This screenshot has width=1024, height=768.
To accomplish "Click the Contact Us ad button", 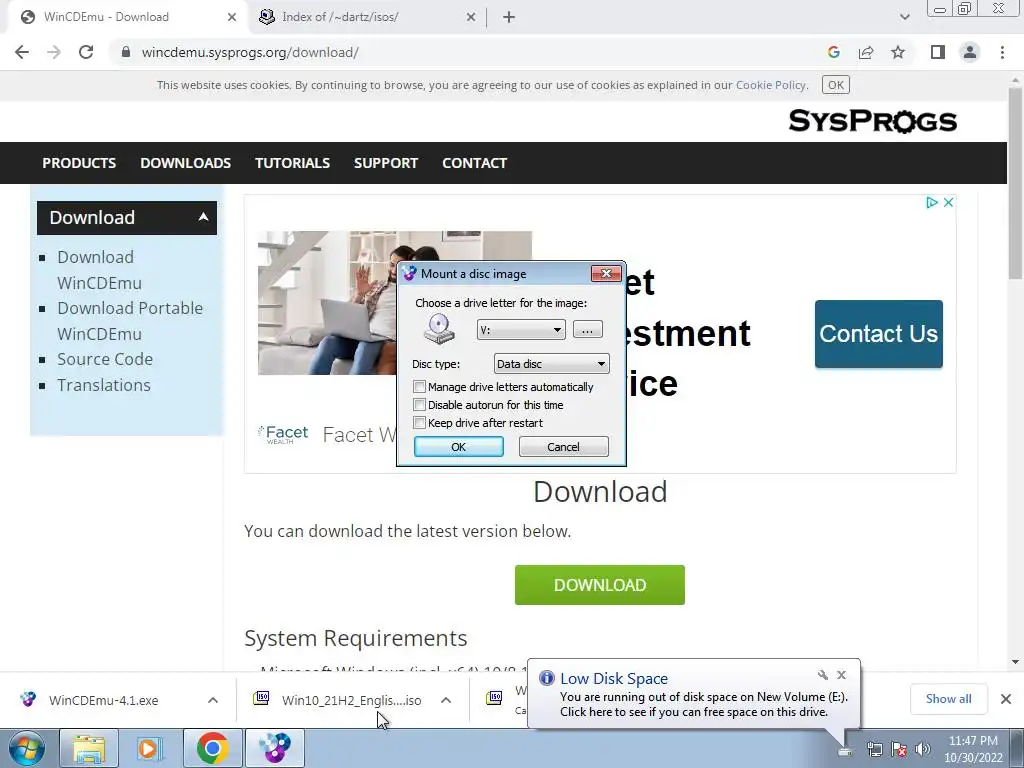I will (878, 334).
